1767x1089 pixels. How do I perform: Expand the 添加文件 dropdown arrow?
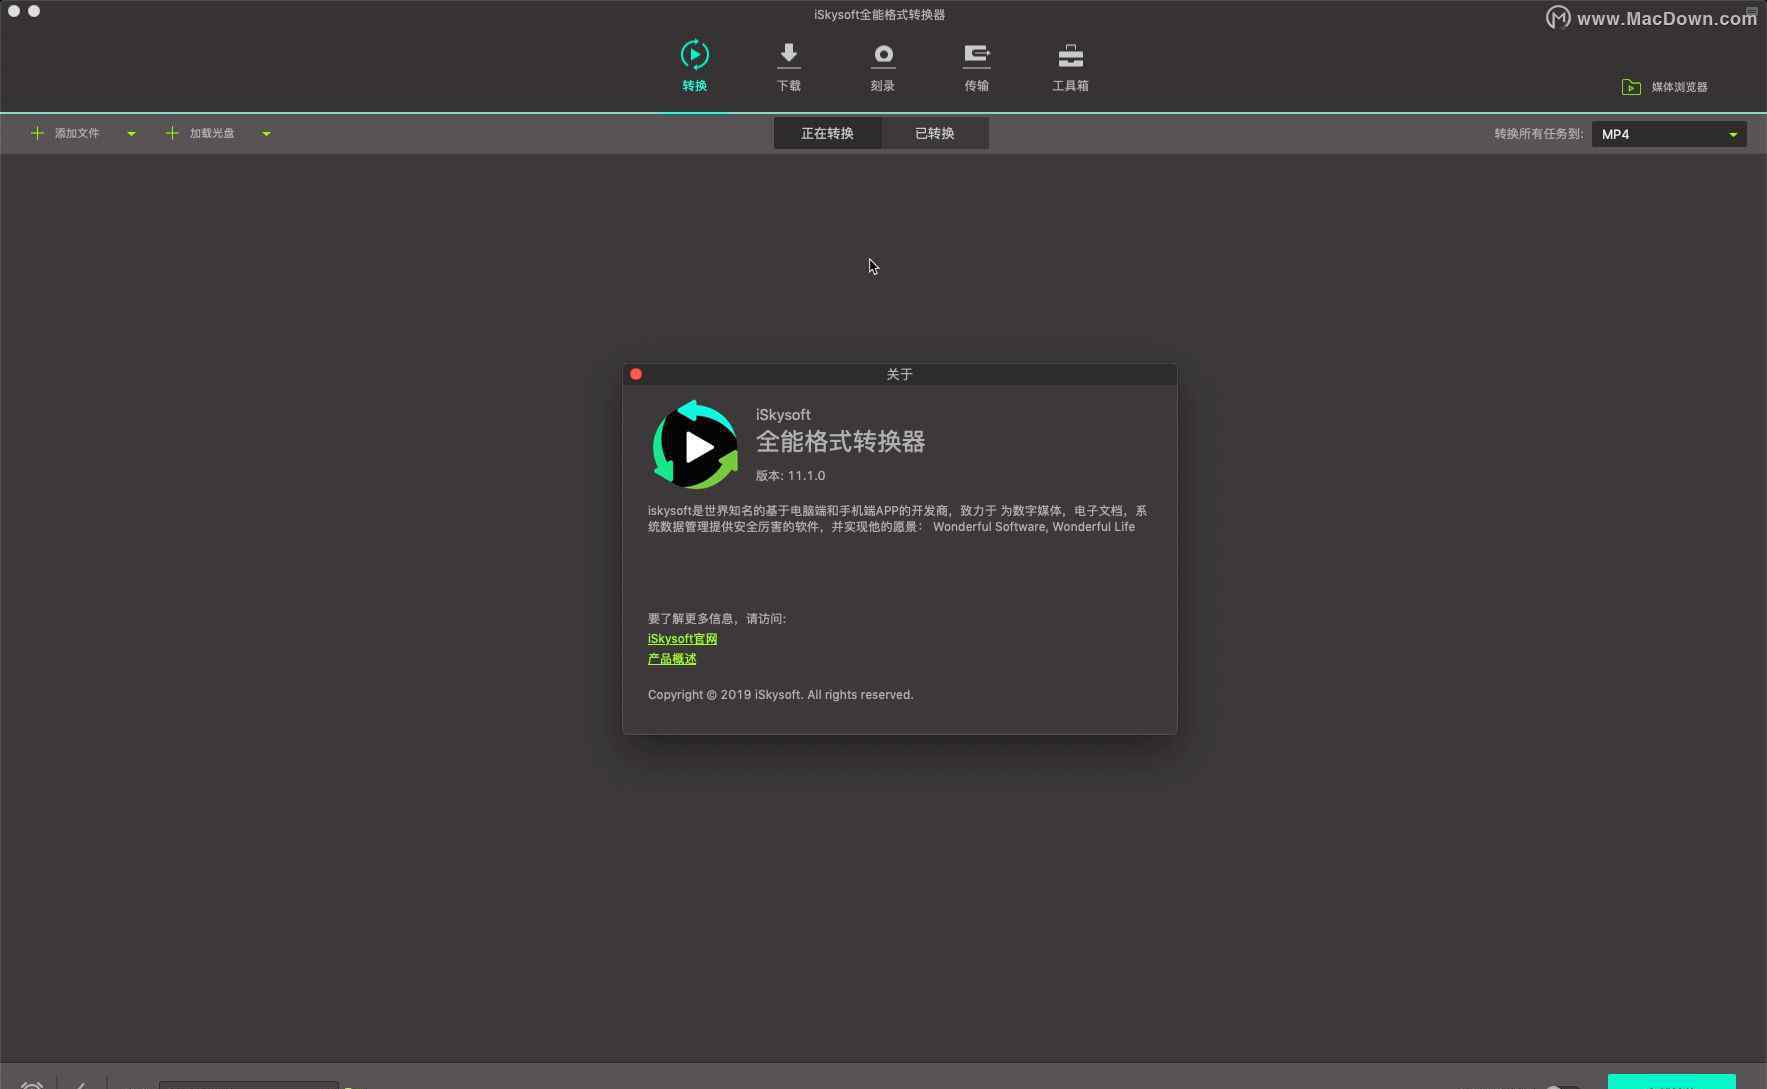coord(131,133)
